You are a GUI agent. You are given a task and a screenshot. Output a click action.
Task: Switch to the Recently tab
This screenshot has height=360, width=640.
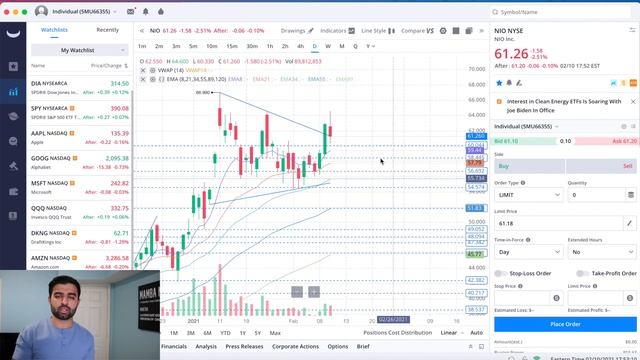[107, 30]
